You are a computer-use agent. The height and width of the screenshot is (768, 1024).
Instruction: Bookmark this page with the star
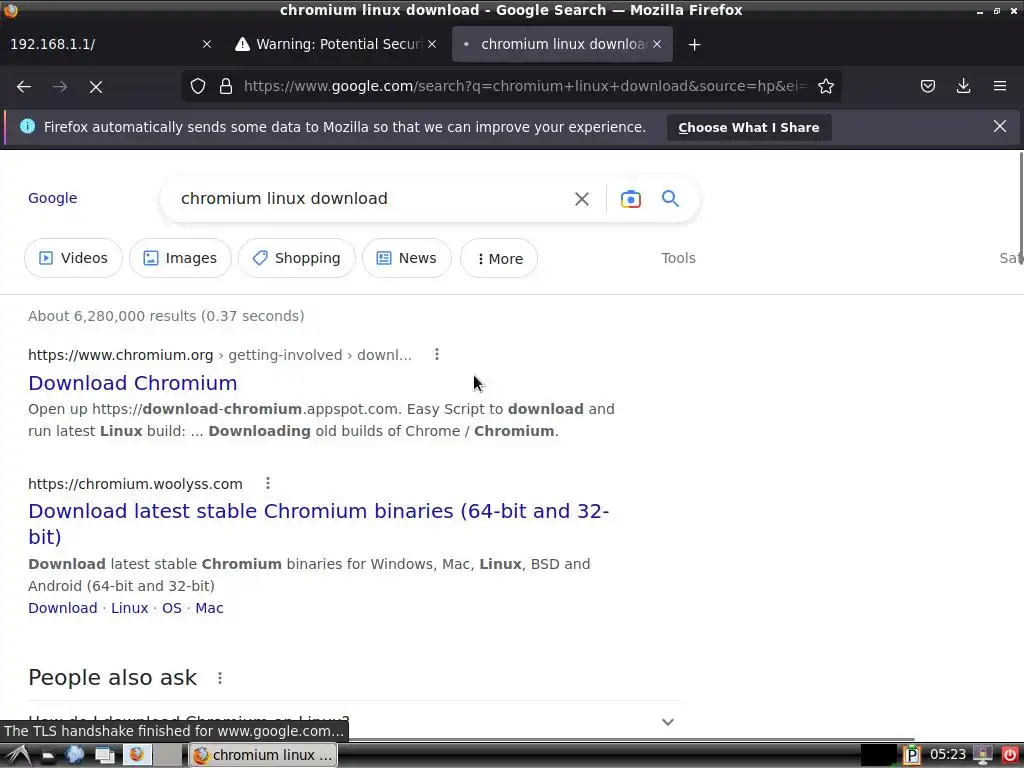coord(825,86)
